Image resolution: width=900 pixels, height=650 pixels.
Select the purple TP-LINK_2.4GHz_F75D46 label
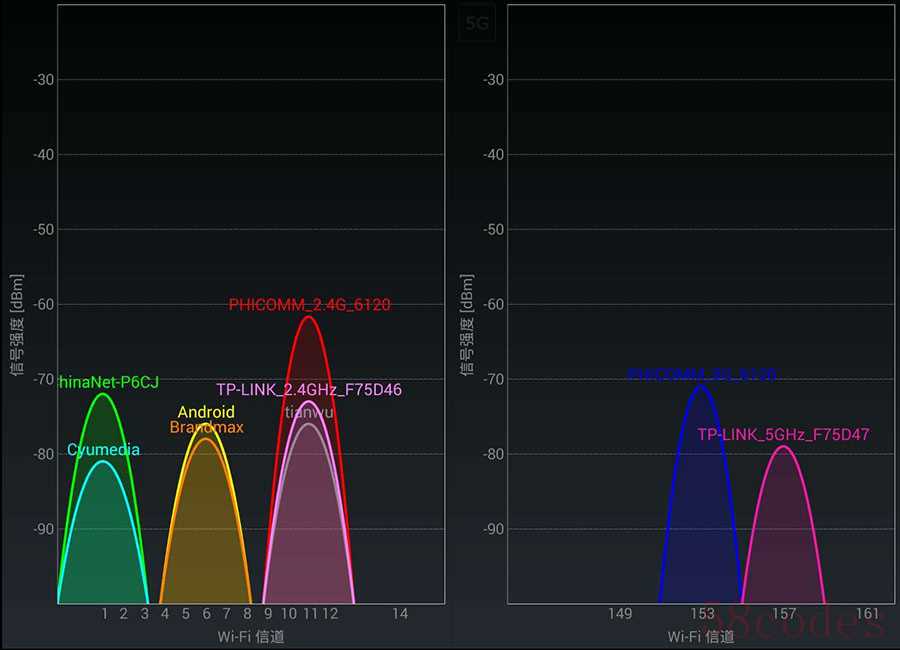(x=309, y=389)
